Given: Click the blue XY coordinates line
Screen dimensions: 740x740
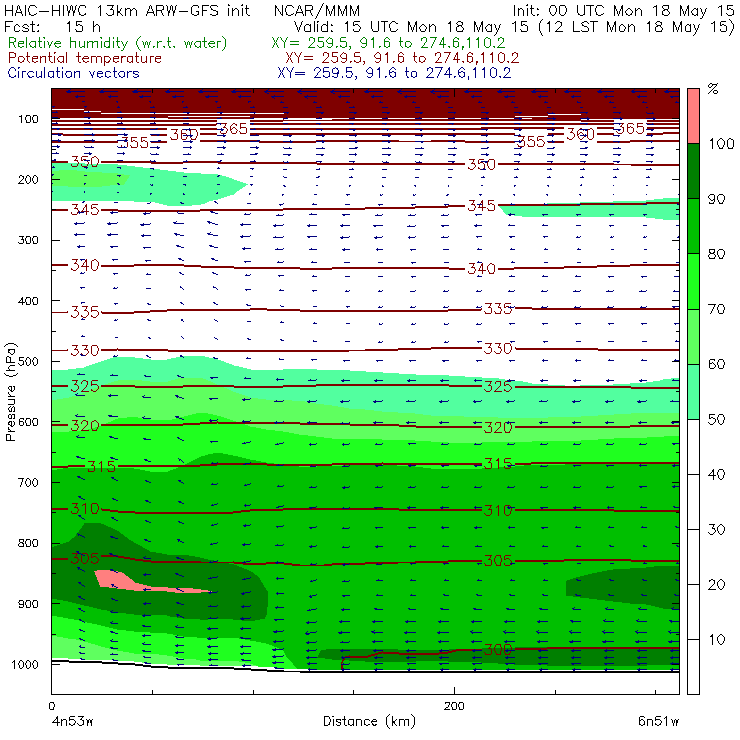Looking at the screenshot, I should [x=394, y=73].
